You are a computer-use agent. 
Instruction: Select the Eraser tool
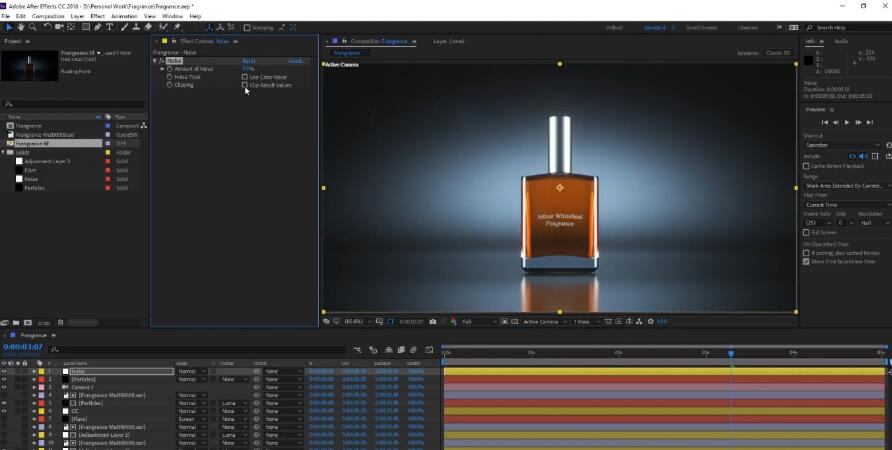[148, 27]
